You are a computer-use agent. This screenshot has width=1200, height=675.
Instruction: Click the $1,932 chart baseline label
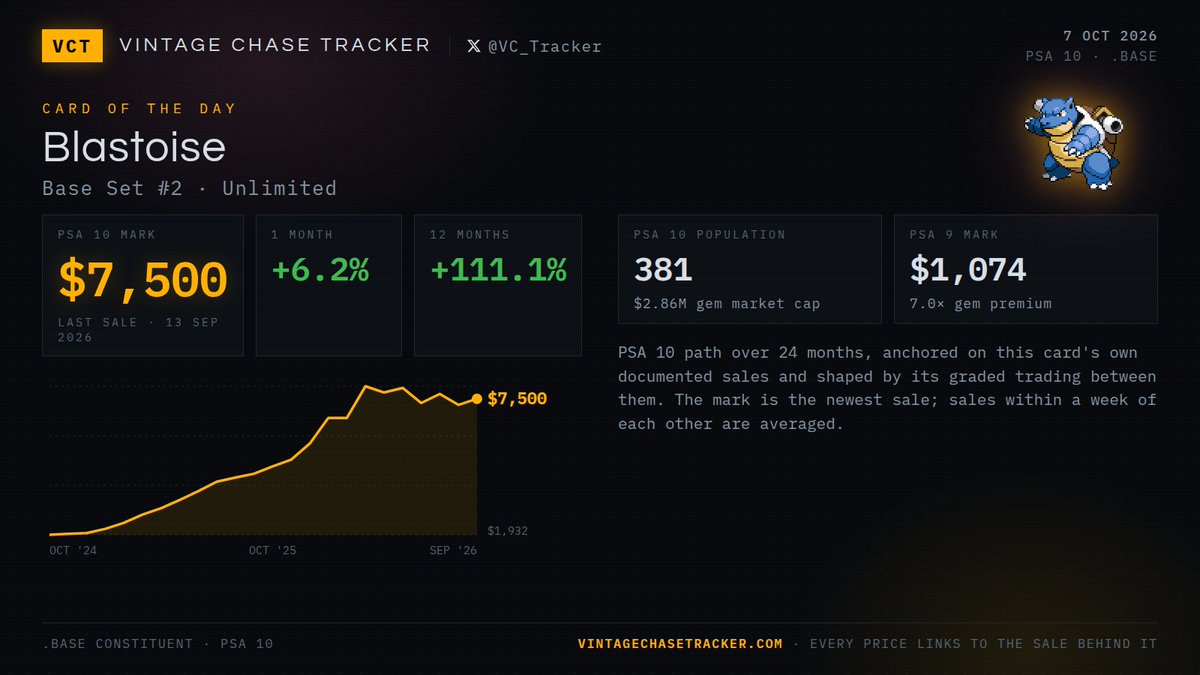[508, 531]
